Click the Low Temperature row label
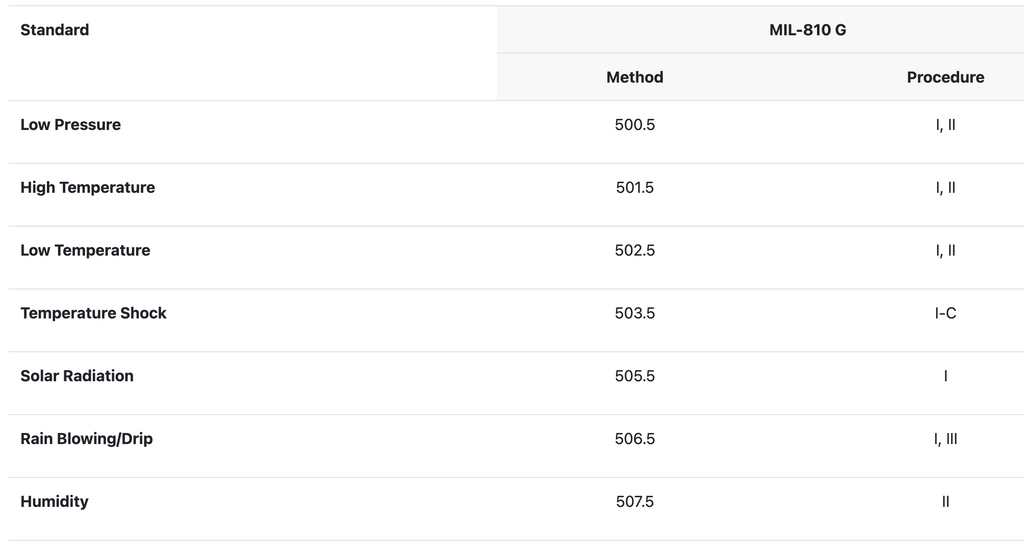The width and height of the screenshot is (1024, 547). coord(85,251)
